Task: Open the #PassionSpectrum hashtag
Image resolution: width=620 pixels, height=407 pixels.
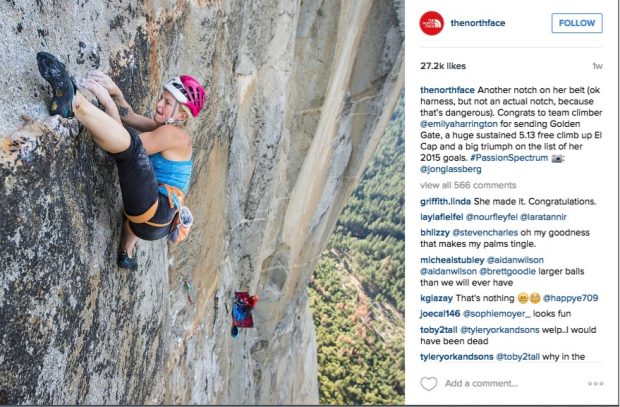Action: 509,158
